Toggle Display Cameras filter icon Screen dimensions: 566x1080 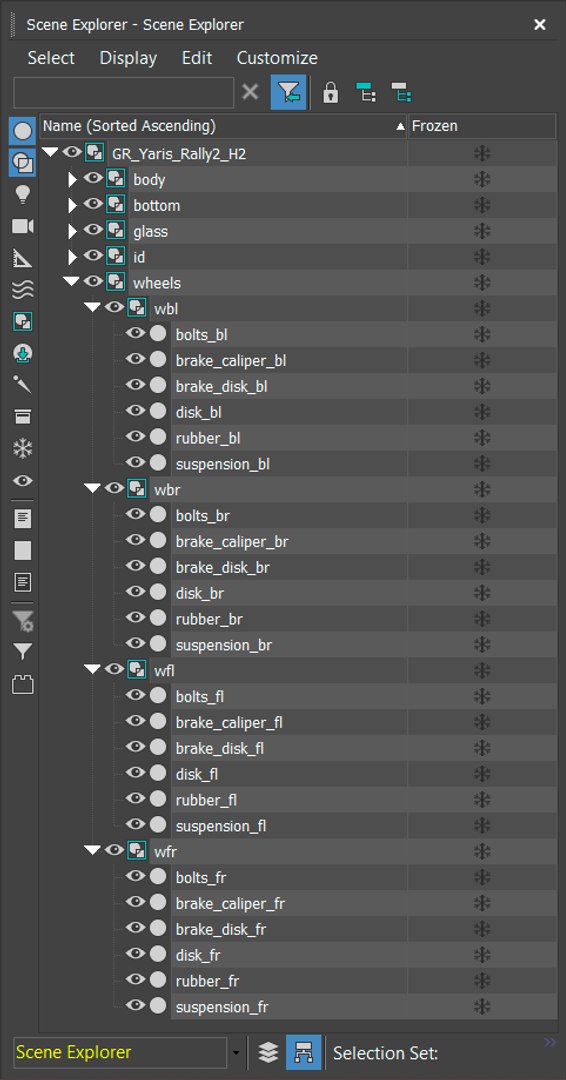click(23, 227)
